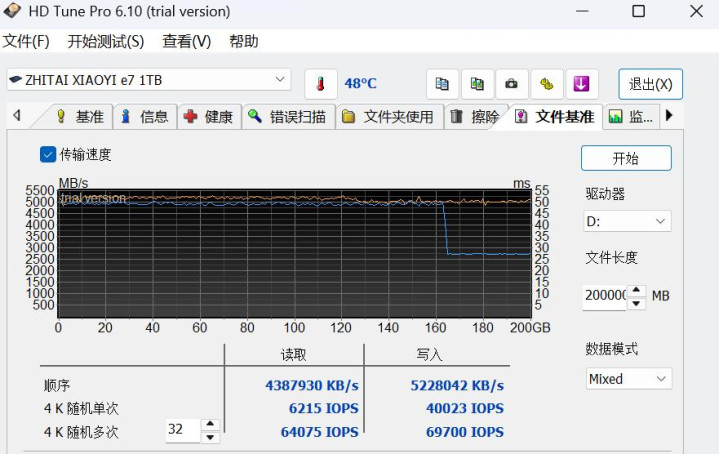This screenshot has height=454, width=719.
Task: Minimize the HD Tune Pro window
Action: click(582, 11)
